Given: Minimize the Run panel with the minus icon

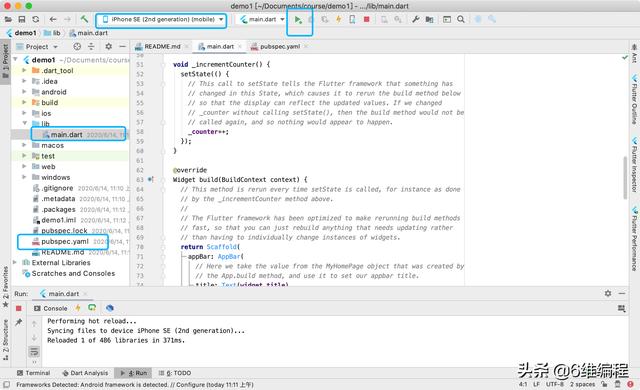Looking at the screenshot, I should pyautogui.click(x=622, y=293).
